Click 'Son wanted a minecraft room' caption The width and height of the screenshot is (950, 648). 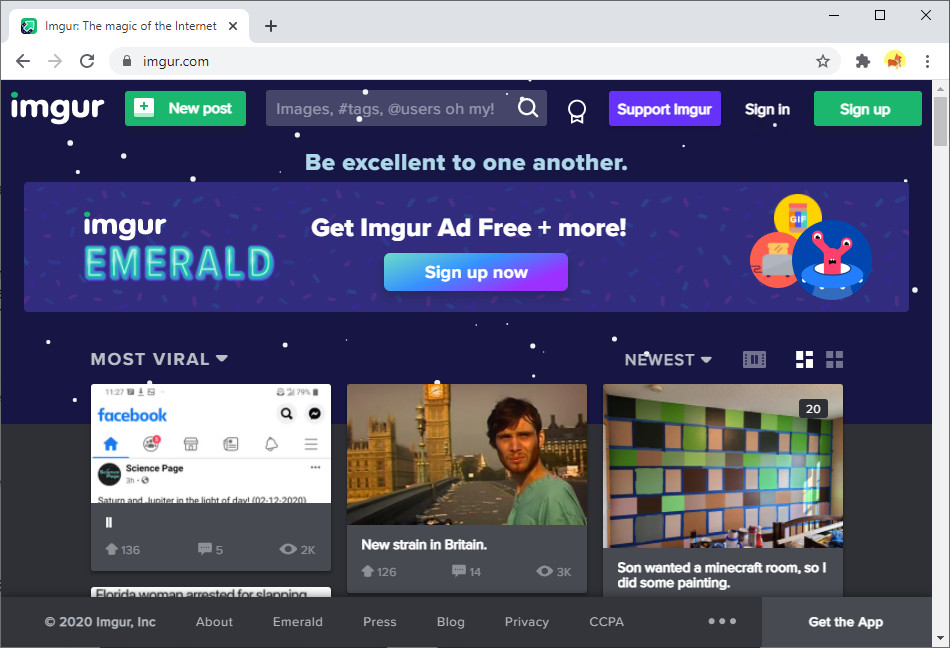[721, 575]
